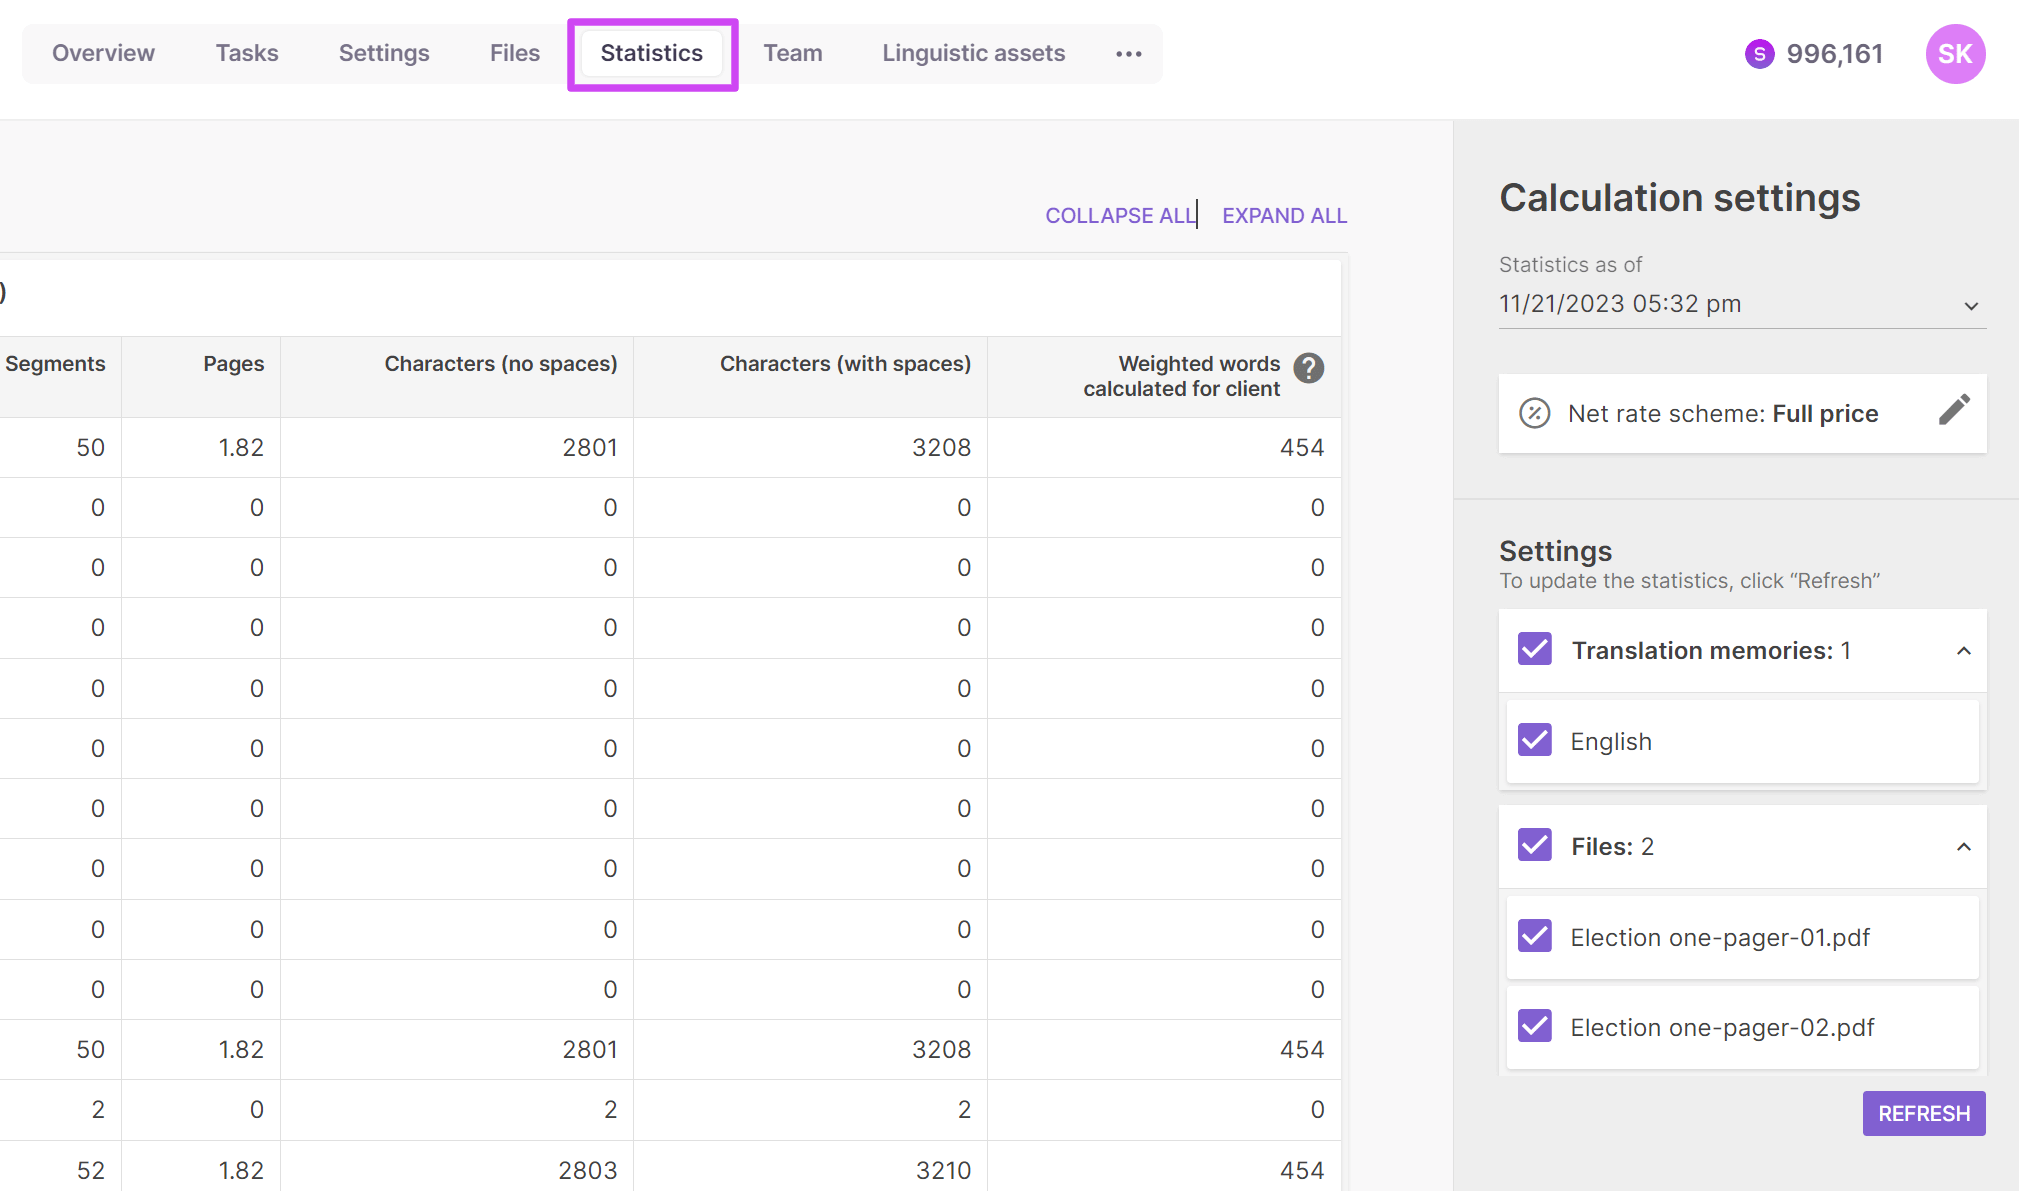Click the 996,161 credits balance
The width and height of the screenshot is (2019, 1191).
1834,54
